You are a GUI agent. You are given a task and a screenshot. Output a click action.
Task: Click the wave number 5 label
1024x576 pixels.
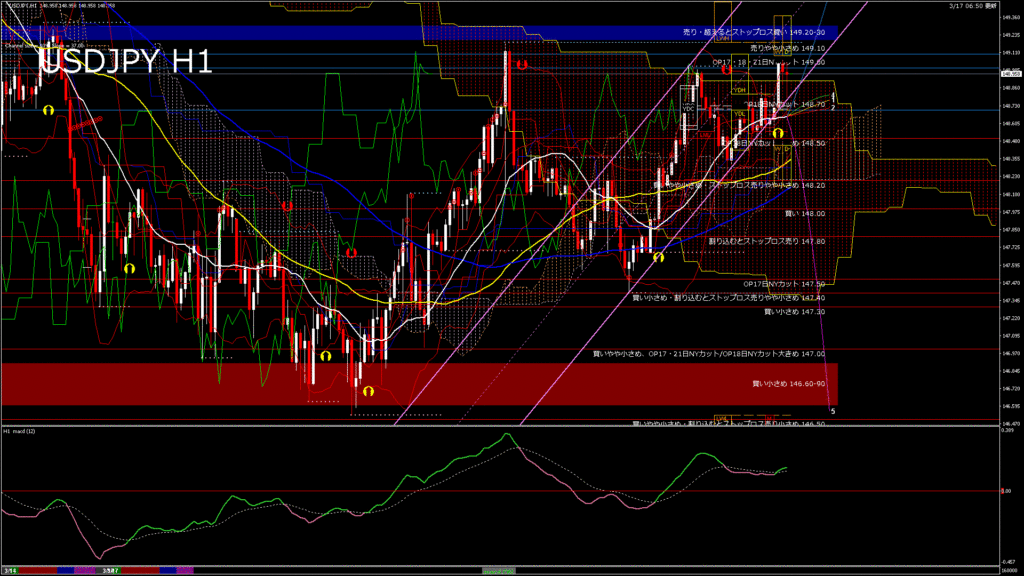832,411
